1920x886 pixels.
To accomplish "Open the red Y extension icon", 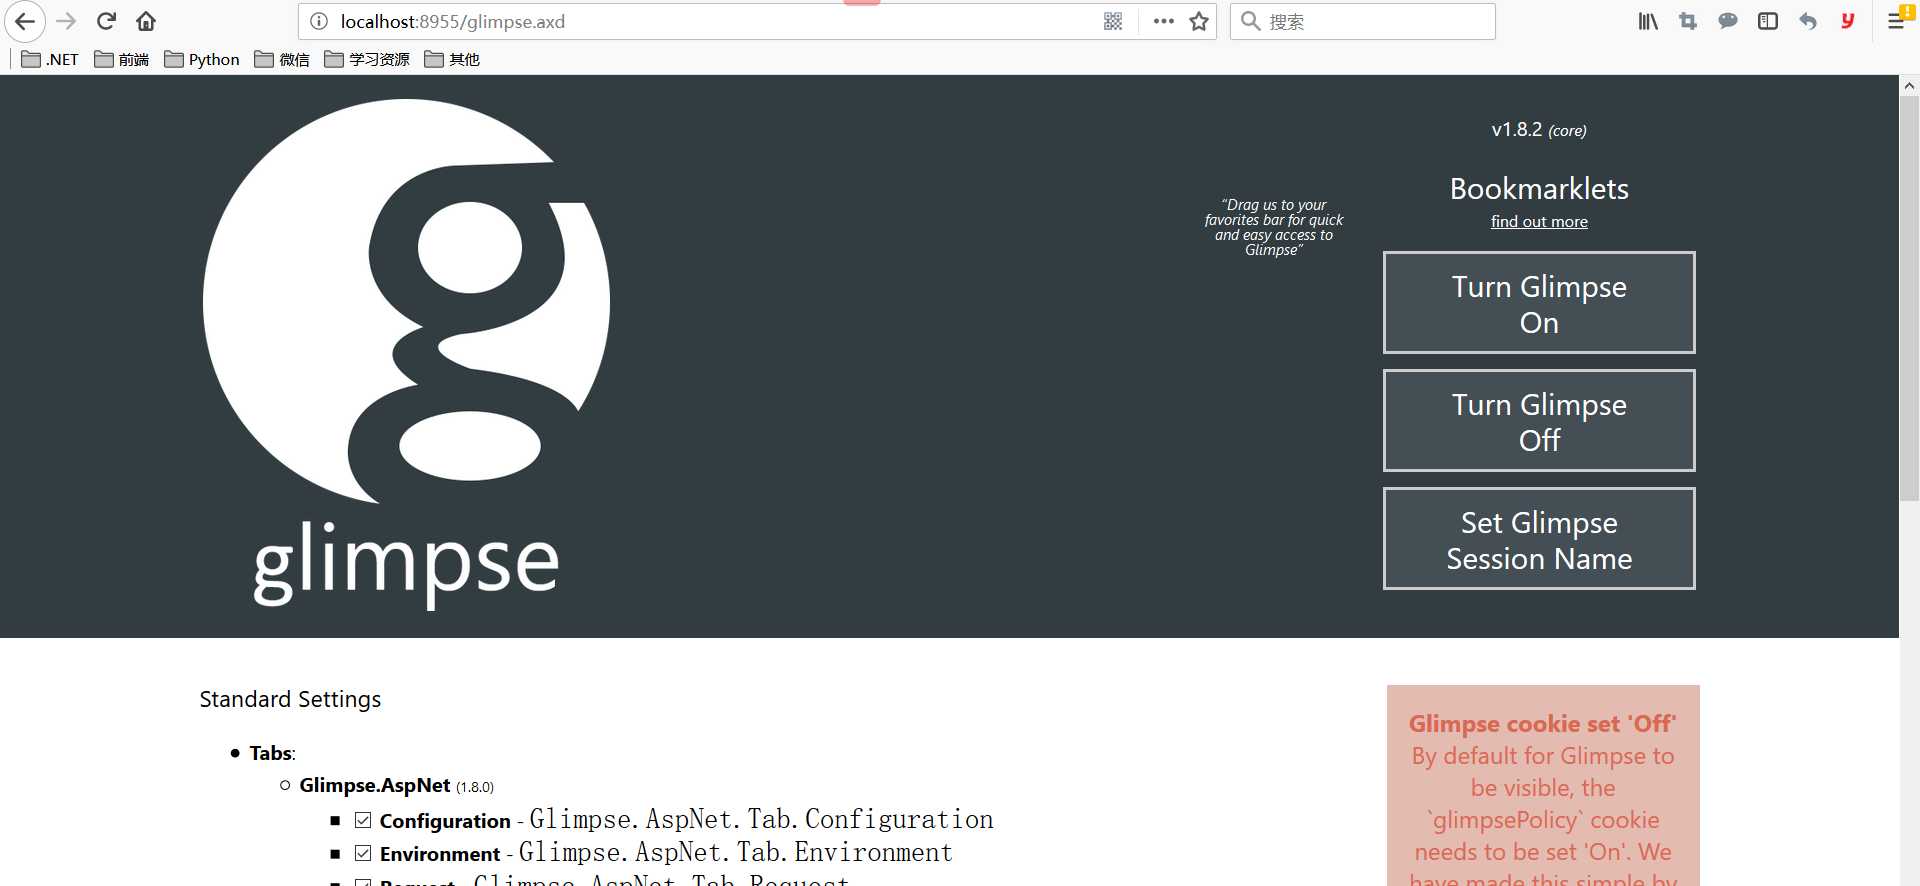I will coord(1848,21).
